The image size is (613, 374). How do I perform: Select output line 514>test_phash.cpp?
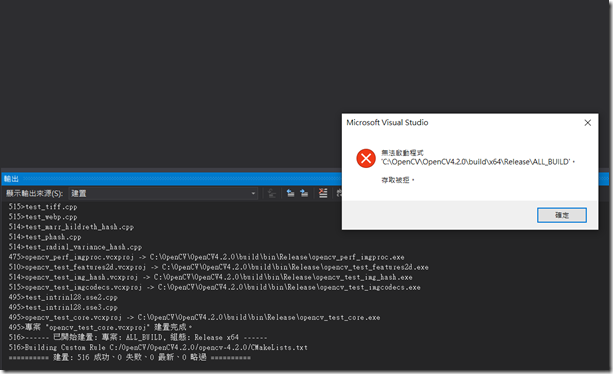[45, 237]
